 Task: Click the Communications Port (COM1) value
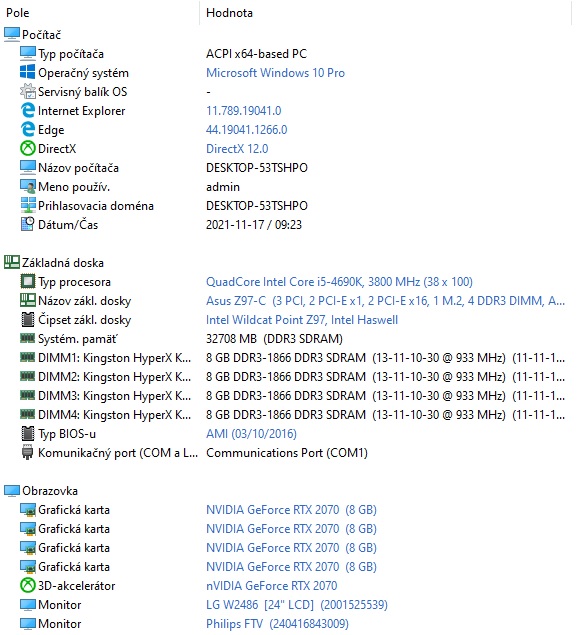(x=287, y=453)
